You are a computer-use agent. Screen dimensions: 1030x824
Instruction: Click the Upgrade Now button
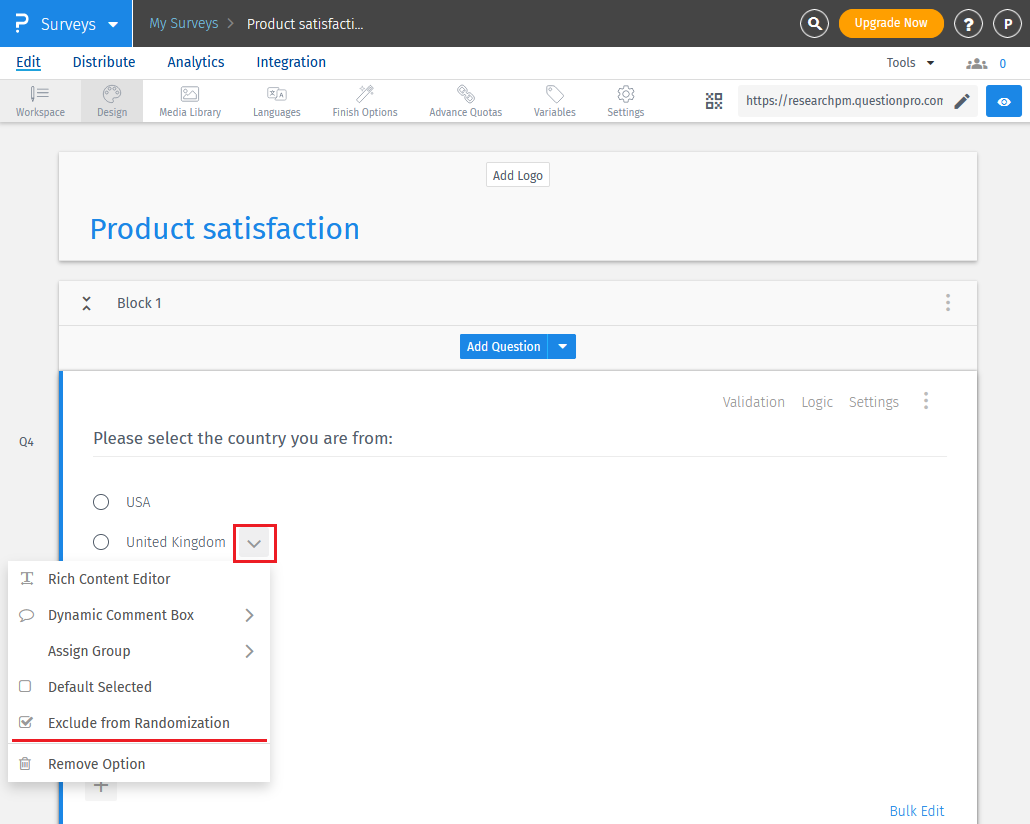891,23
